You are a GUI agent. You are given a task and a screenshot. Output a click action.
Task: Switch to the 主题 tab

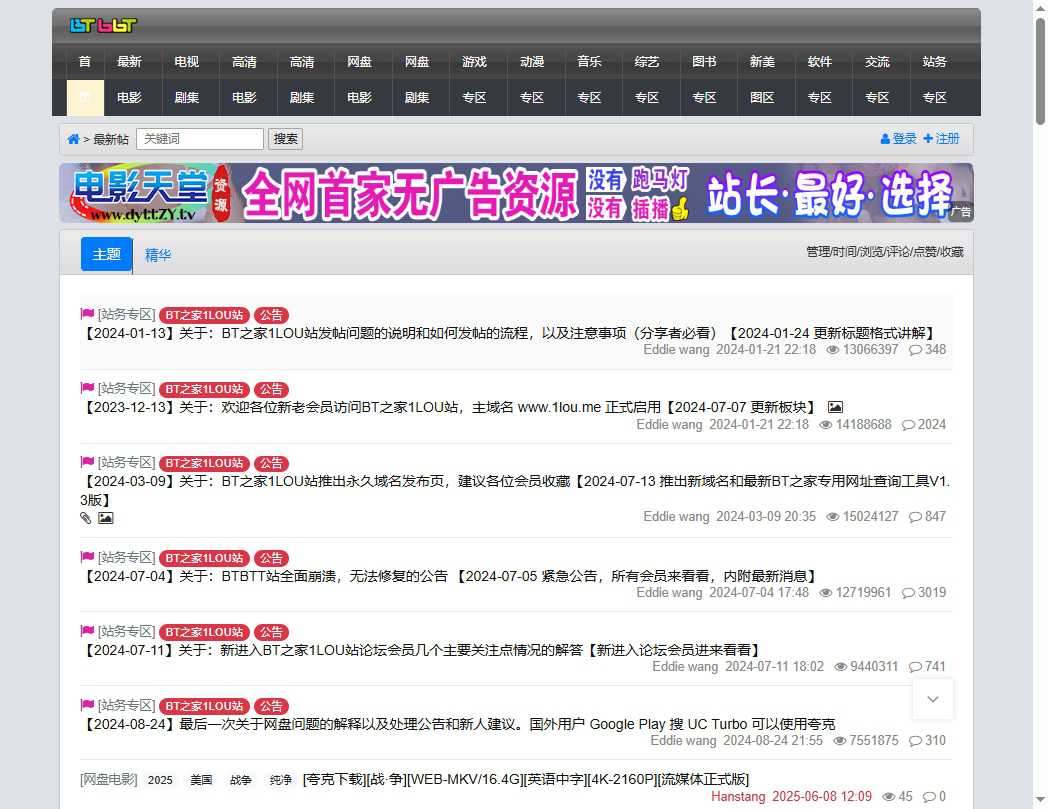106,255
